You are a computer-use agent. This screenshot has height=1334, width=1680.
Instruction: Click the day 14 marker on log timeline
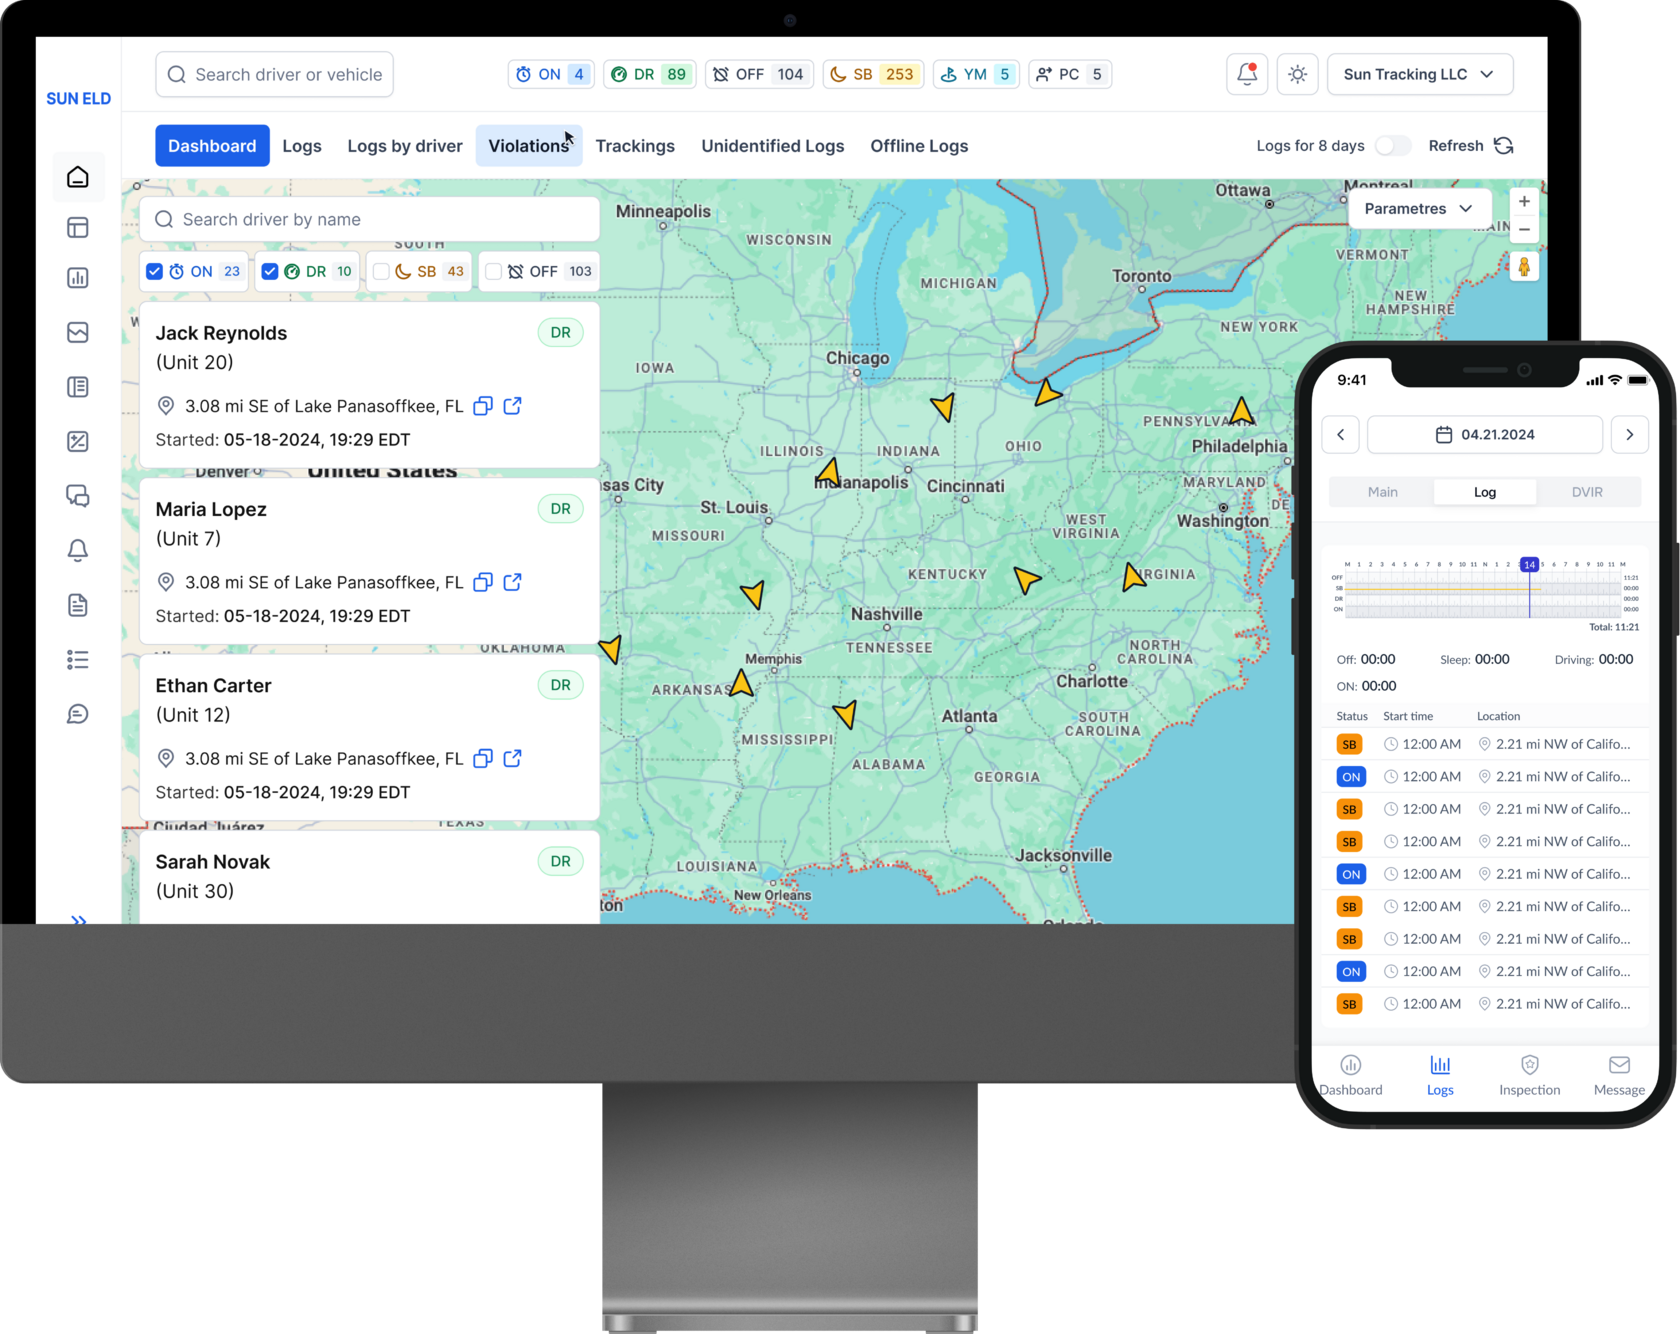tap(1529, 565)
